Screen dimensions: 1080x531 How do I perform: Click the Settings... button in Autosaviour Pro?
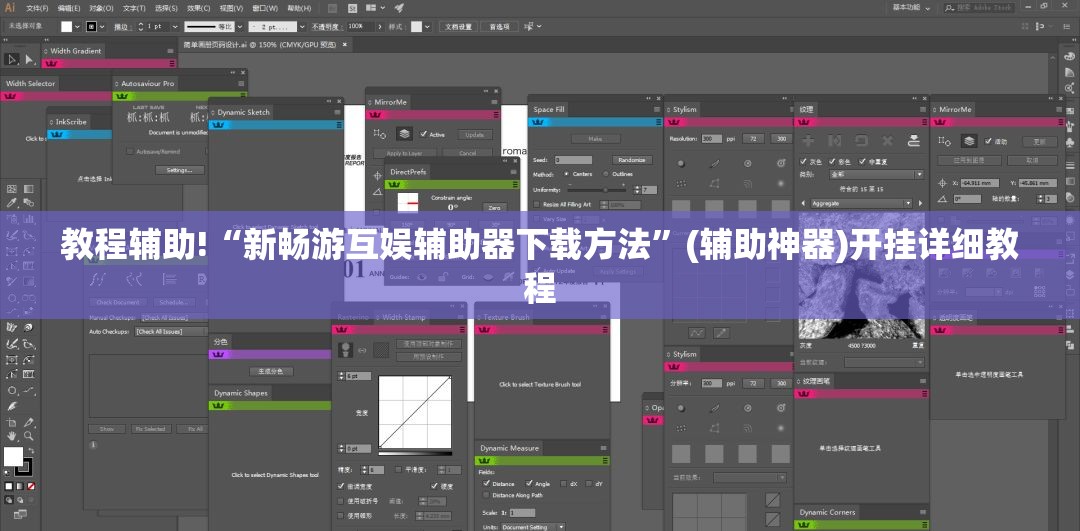[x=180, y=170]
